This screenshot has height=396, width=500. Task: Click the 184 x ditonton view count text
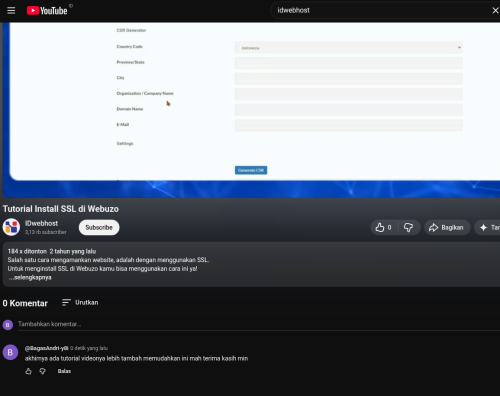coord(27,251)
